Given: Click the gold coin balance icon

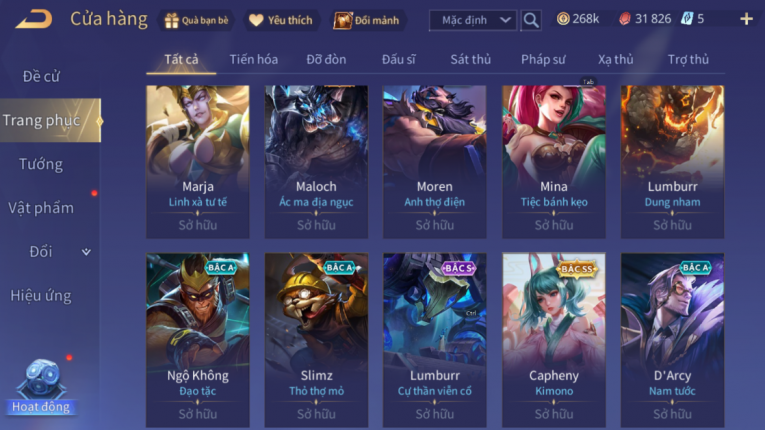Looking at the screenshot, I should tap(563, 19).
